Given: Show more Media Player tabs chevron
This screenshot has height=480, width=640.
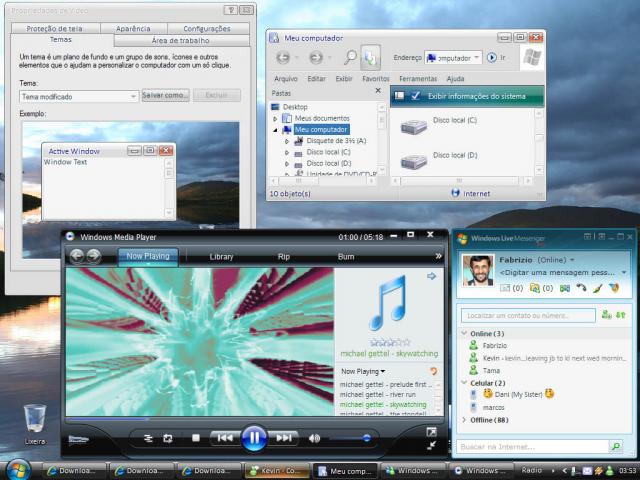Looking at the screenshot, I should (438, 256).
